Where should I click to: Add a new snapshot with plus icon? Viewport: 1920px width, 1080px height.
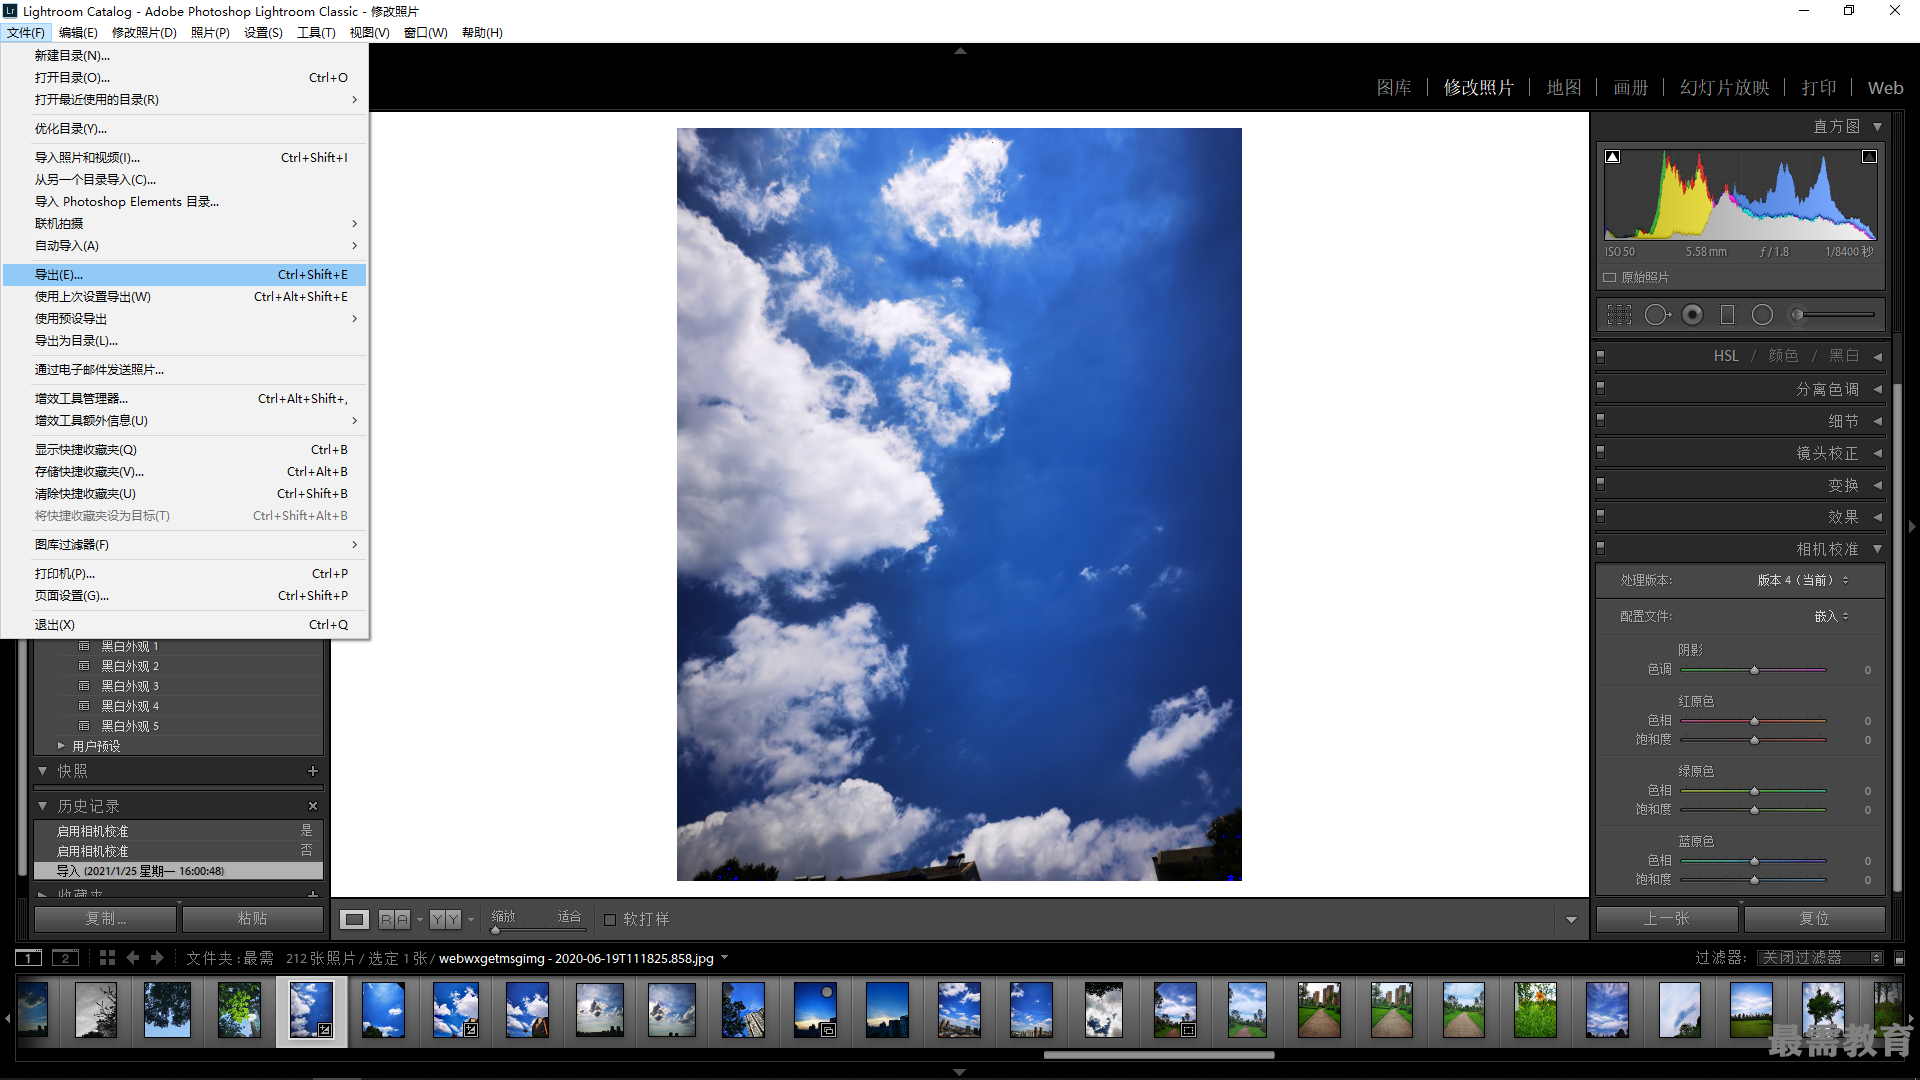[313, 771]
